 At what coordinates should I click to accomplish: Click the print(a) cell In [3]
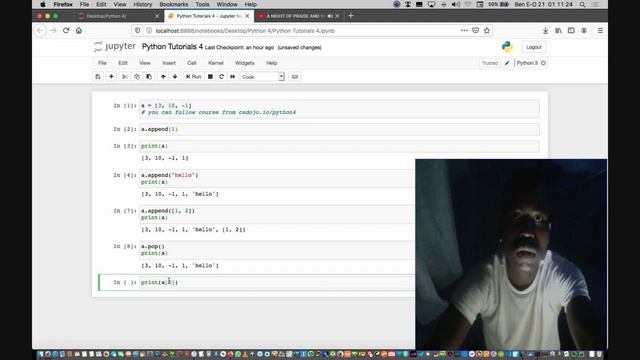pyautogui.click(x=339, y=146)
